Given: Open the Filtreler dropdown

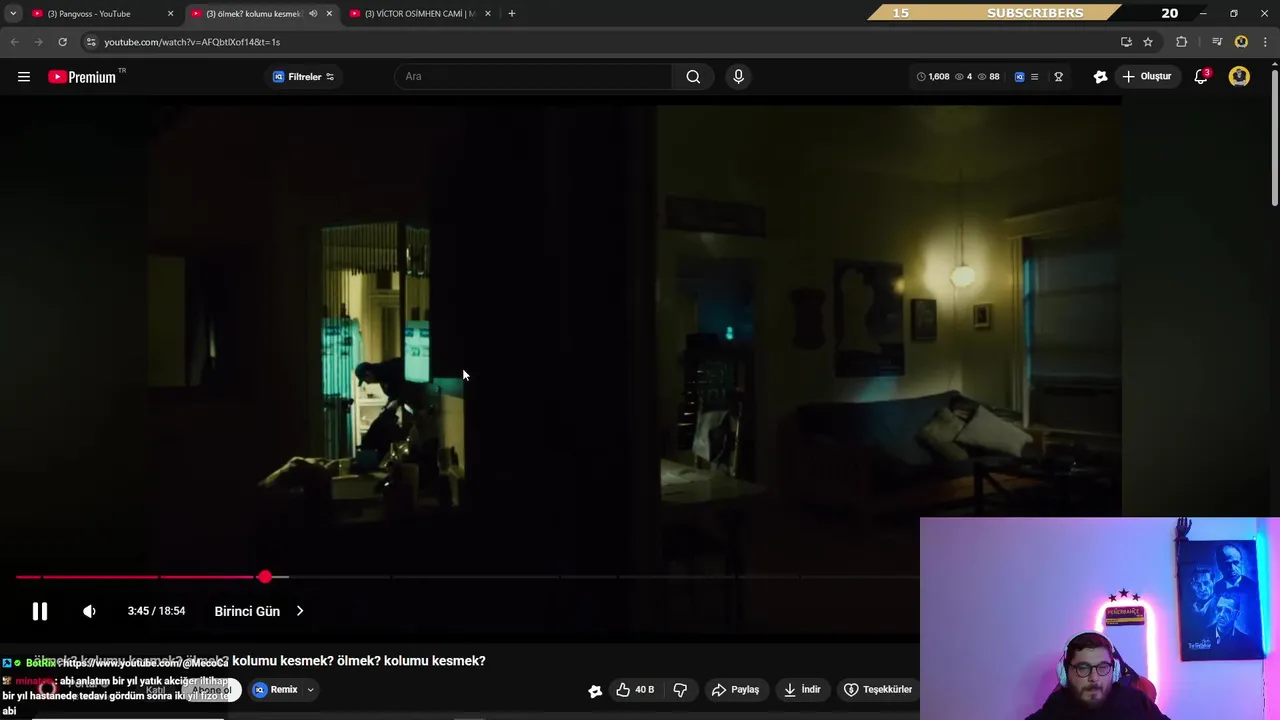Looking at the screenshot, I should coord(304,77).
